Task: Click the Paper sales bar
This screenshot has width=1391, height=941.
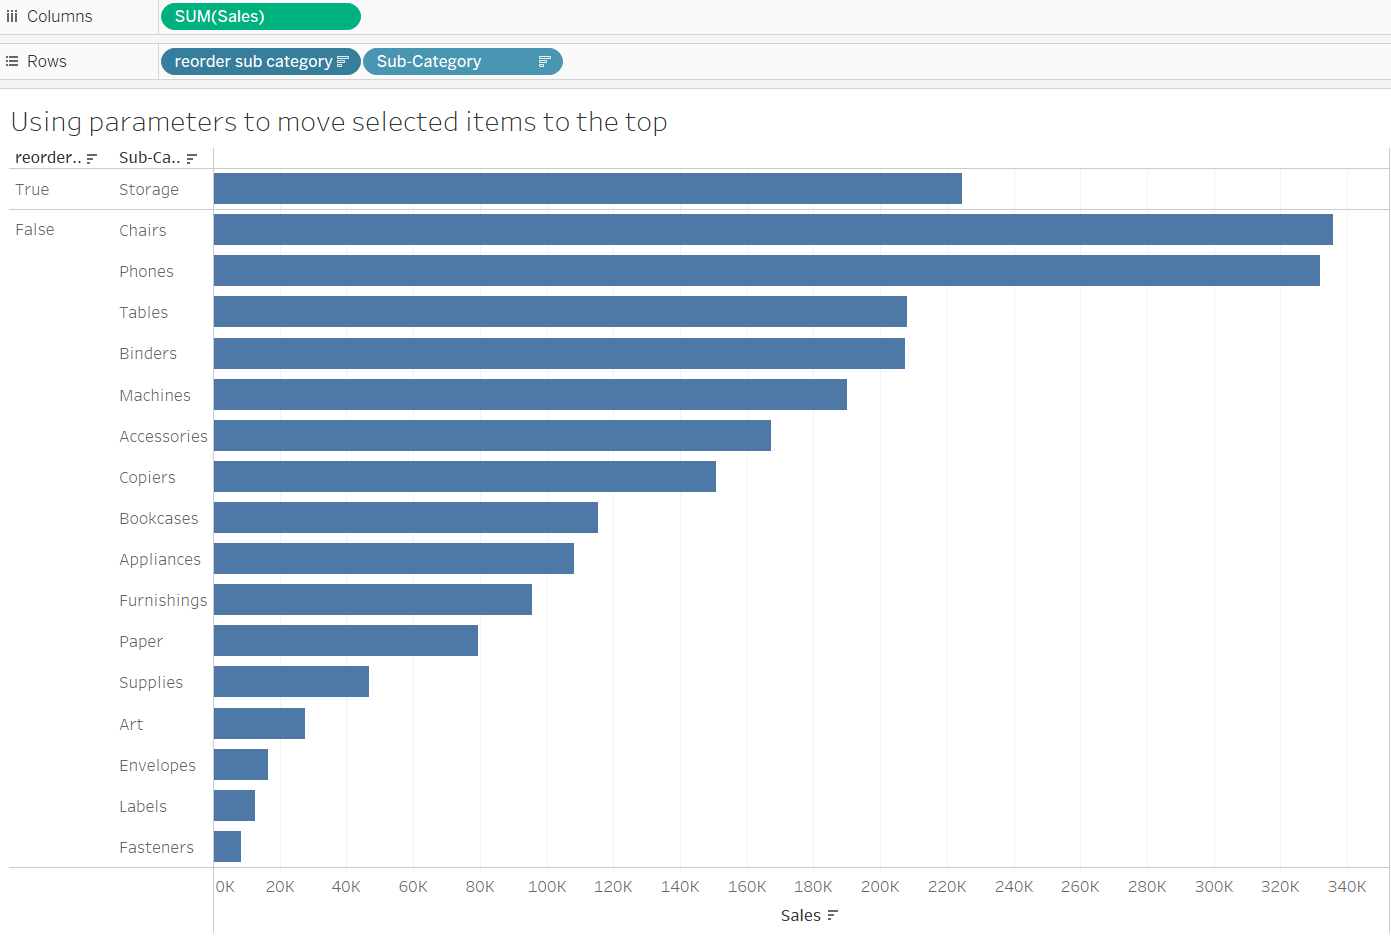Action: 346,641
